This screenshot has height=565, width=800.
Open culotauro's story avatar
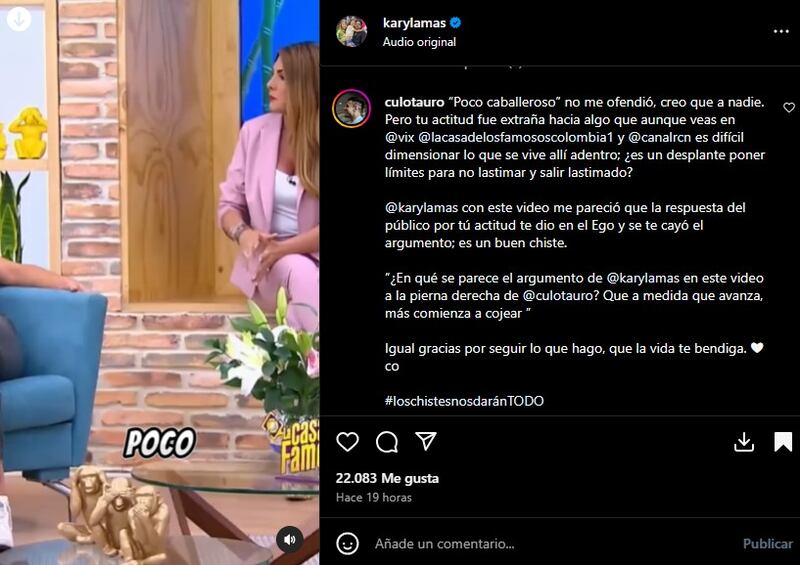tap(352, 109)
